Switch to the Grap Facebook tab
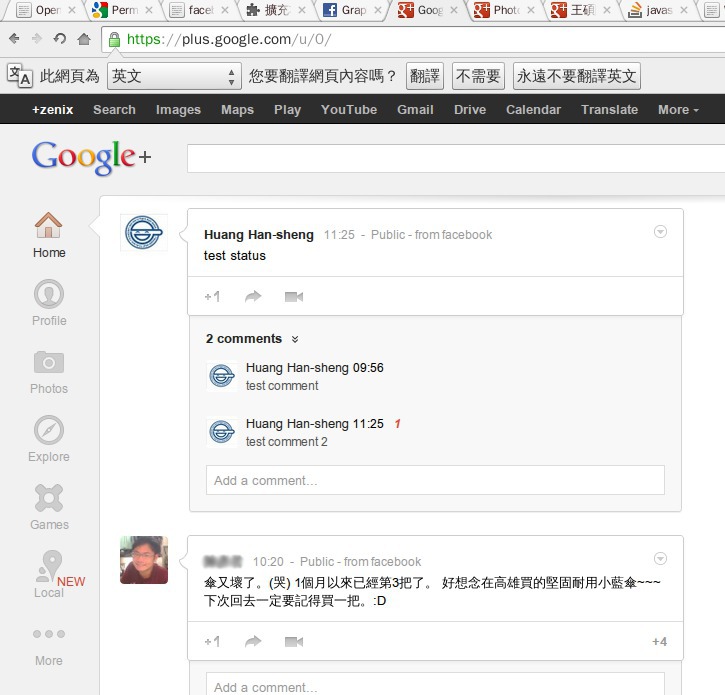 [352, 10]
